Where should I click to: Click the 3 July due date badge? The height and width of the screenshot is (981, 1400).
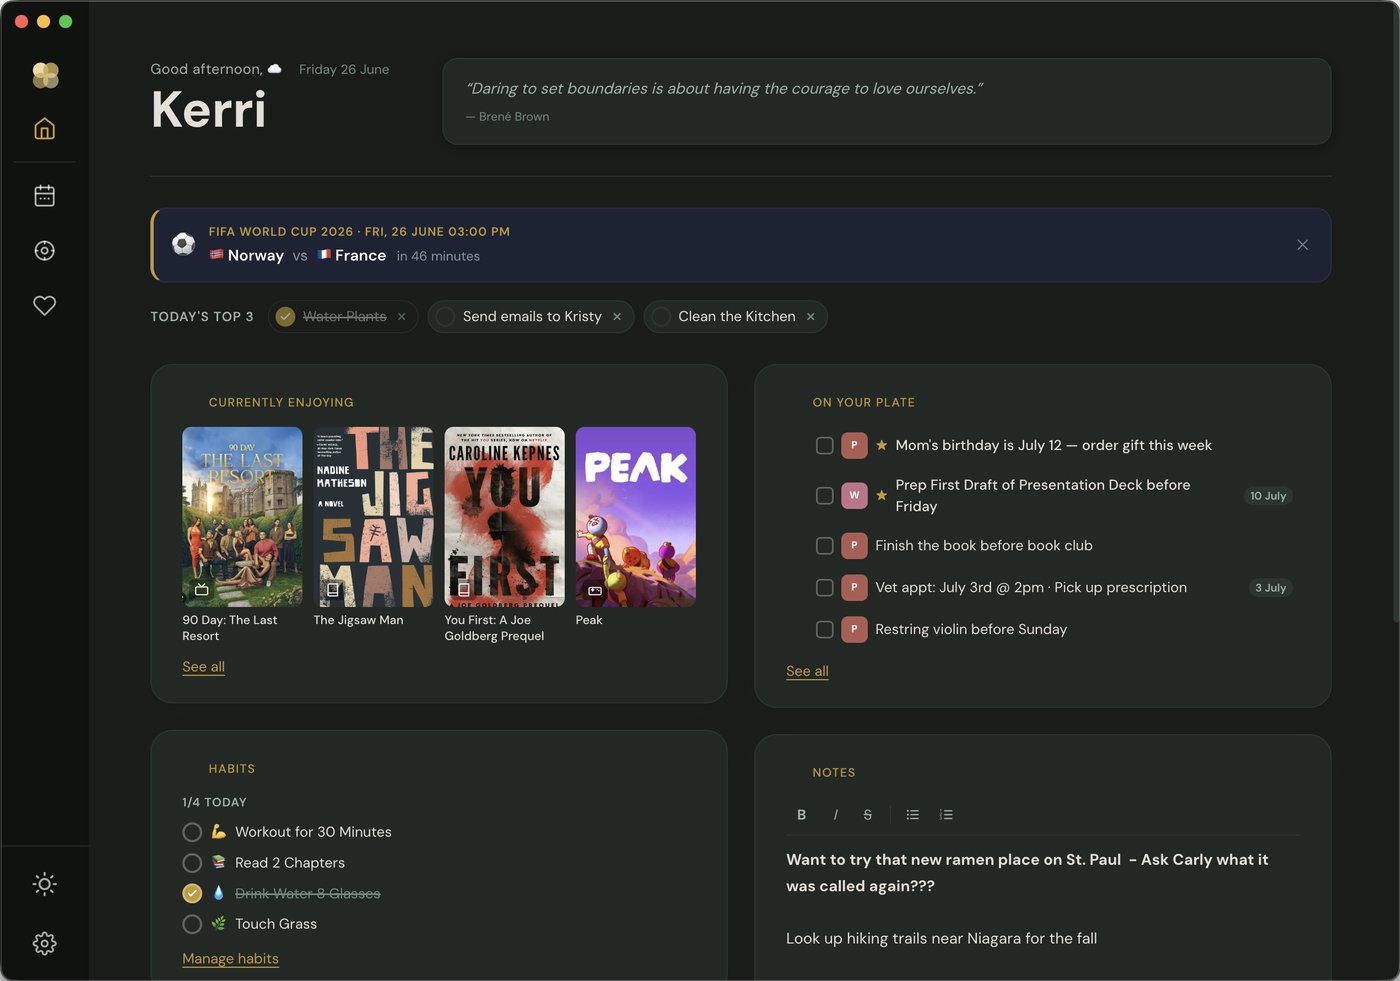click(1271, 588)
